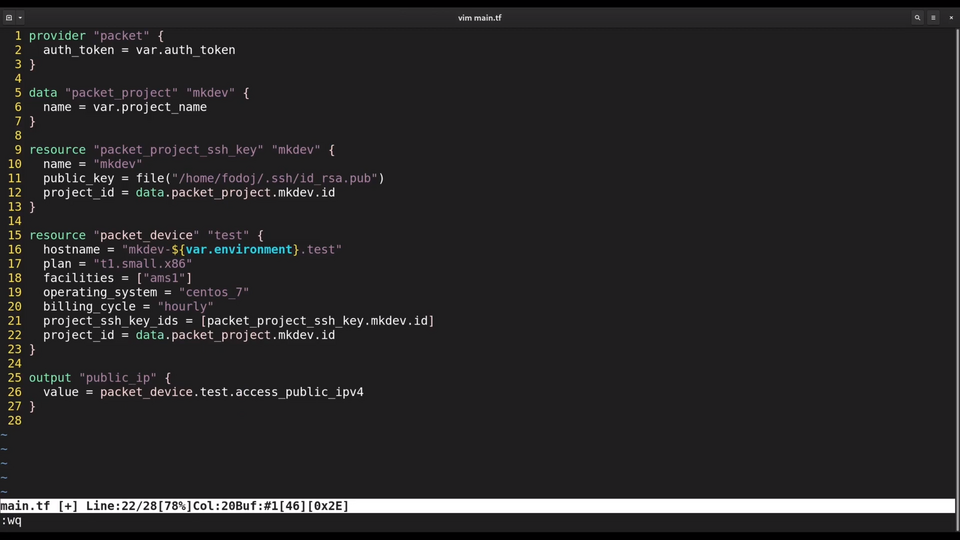Click name = "mkdev" value on line 10
Viewport: 960px width, 540px height.
[118, 164]
